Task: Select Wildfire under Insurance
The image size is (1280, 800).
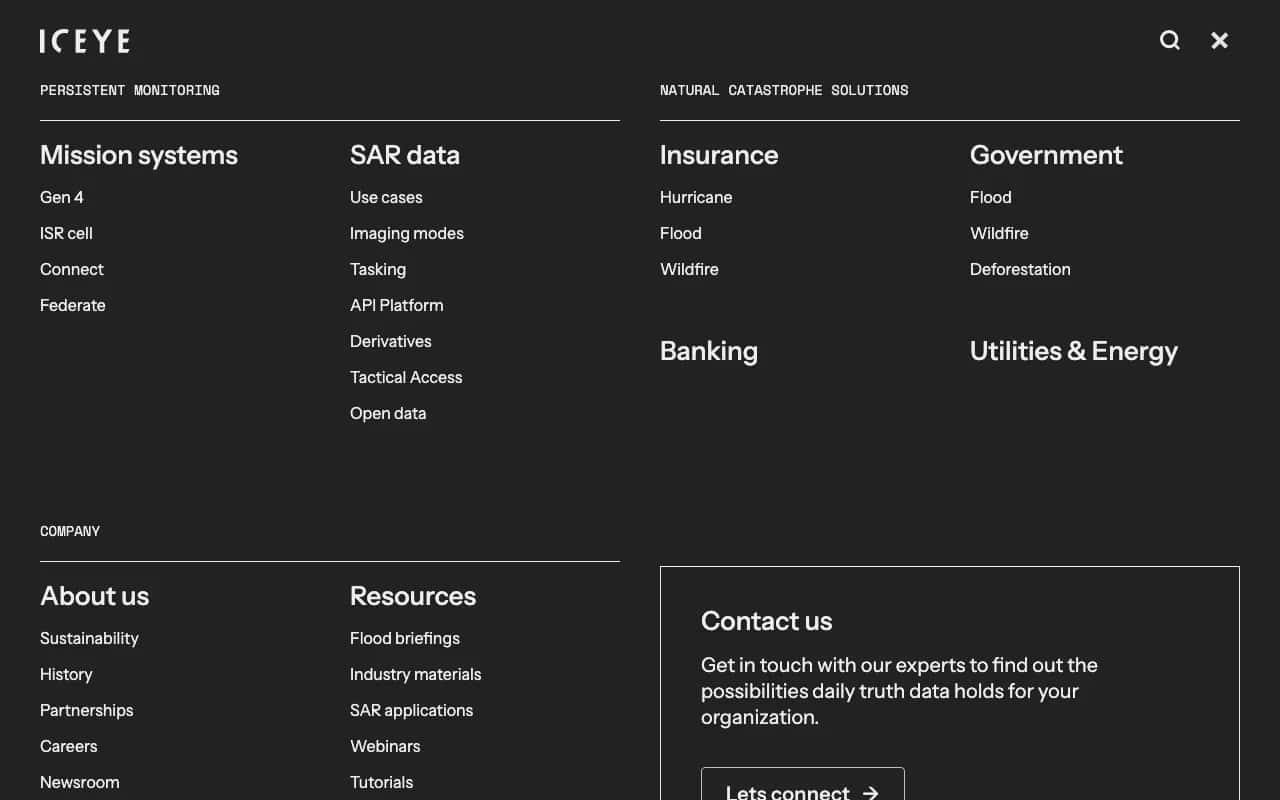Action: tap(689, 269)
